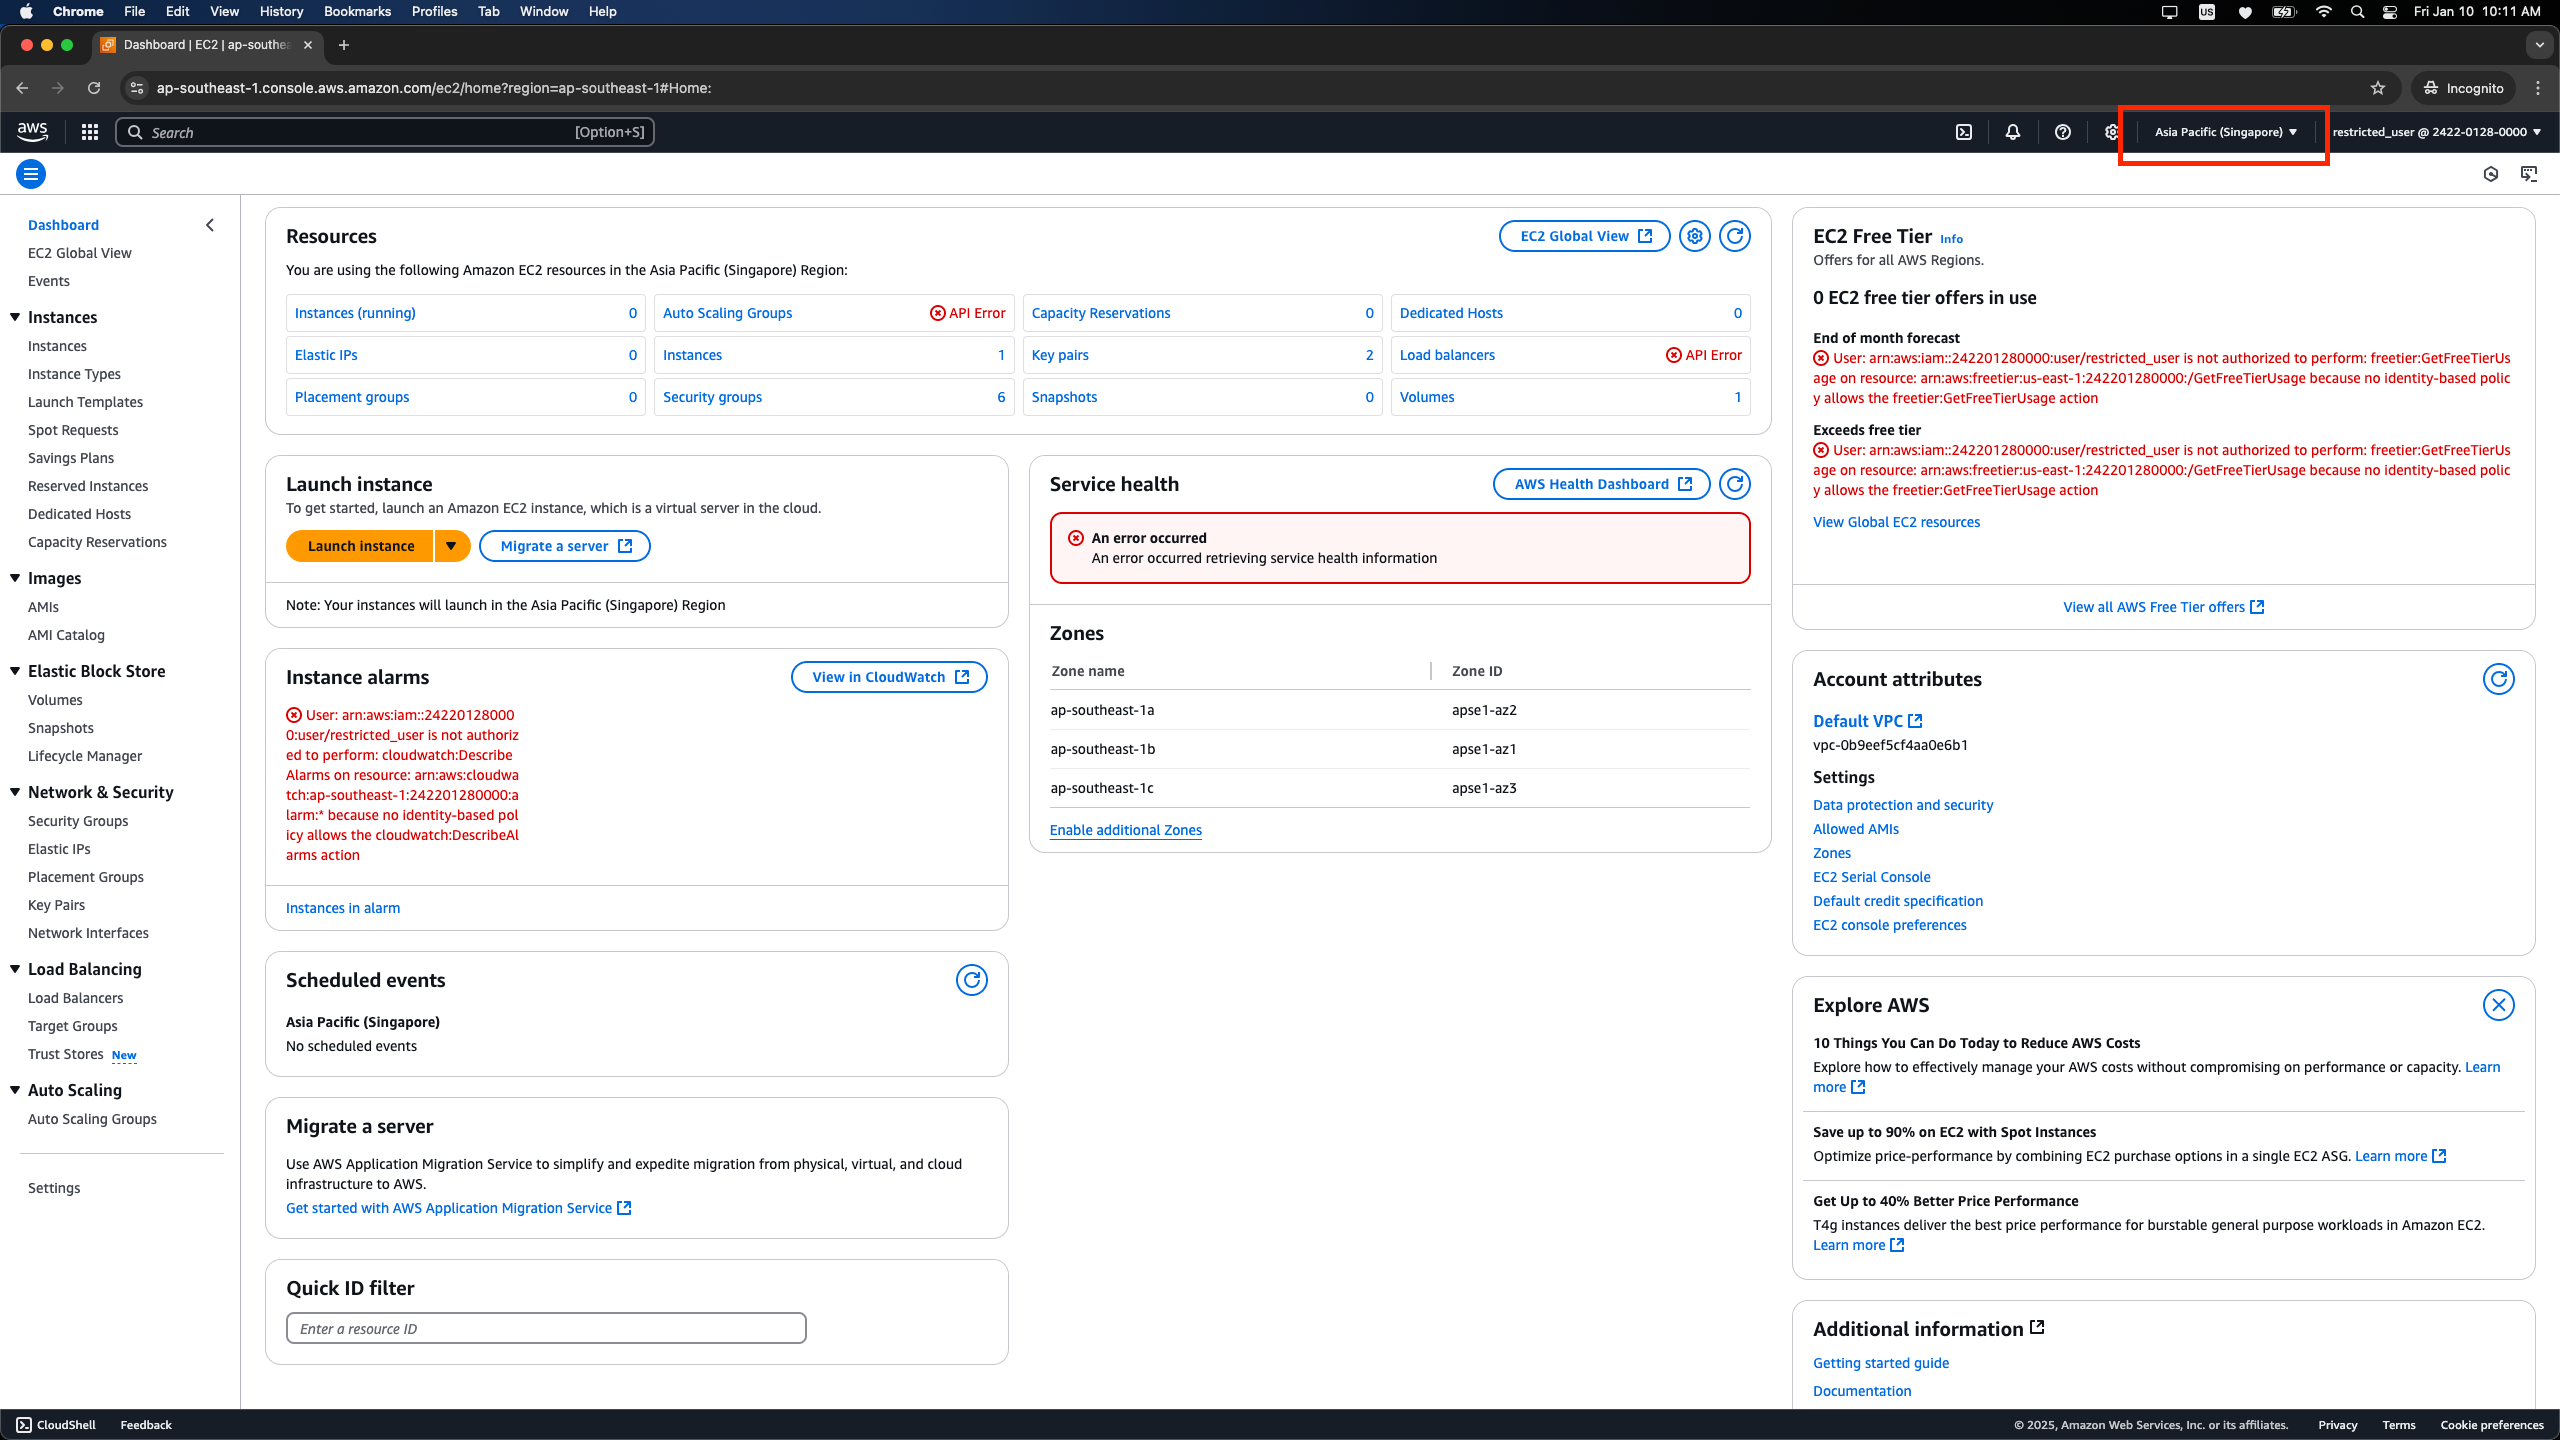Viewport: 2560px width, 1440px height.
Task: Open Chrome three-dot menu
Action: (x=2538, y=88)
